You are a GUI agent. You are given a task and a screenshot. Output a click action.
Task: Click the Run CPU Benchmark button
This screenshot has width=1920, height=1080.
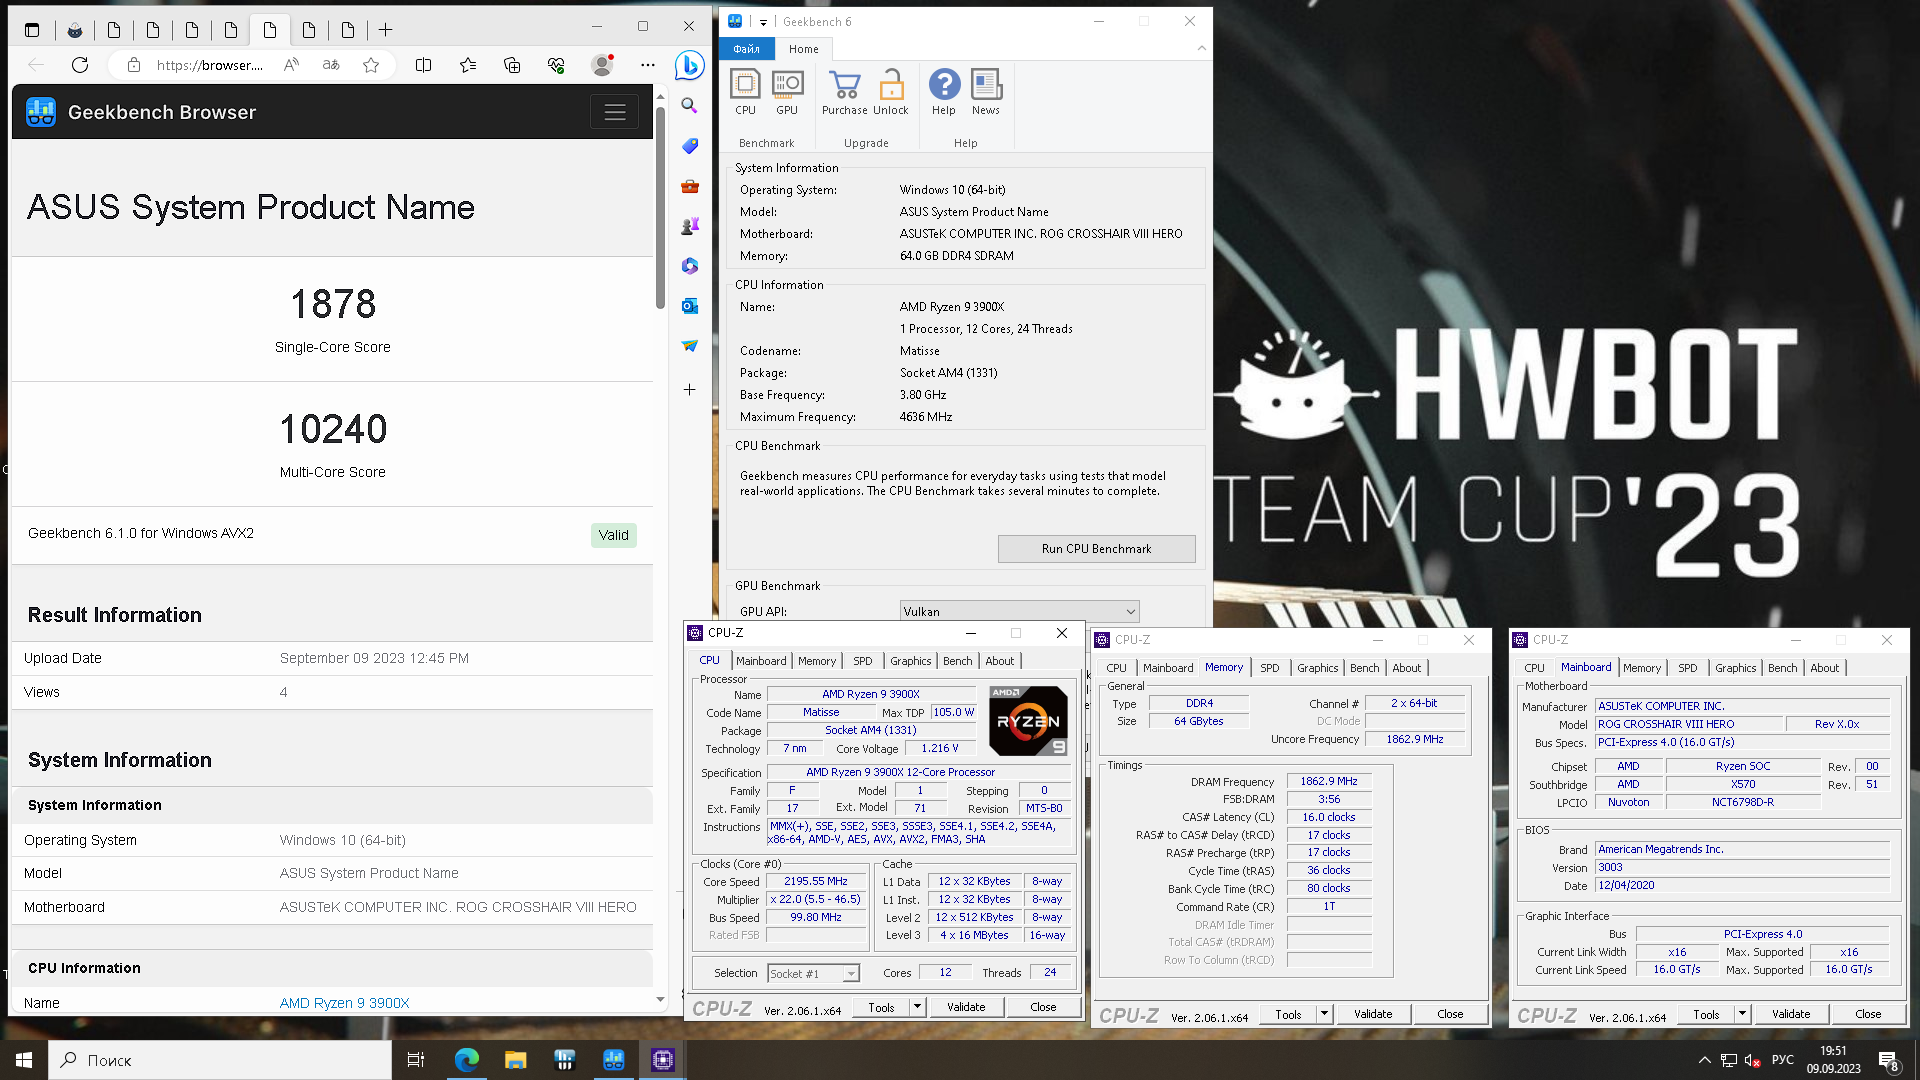[x=1096, y=549]
